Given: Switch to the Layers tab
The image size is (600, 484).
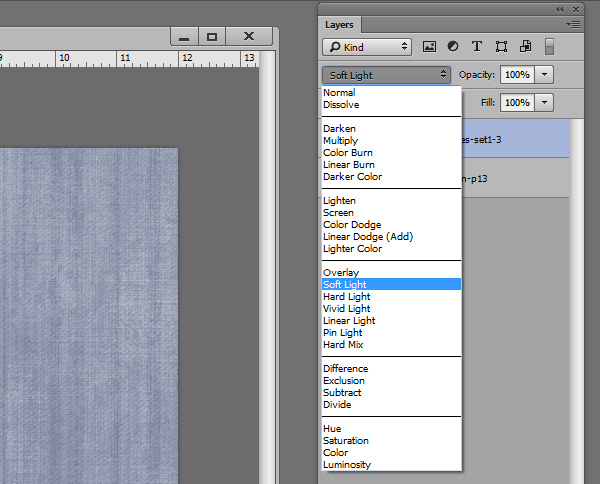Looking at the screenshot, I should (x=342, y=24).
